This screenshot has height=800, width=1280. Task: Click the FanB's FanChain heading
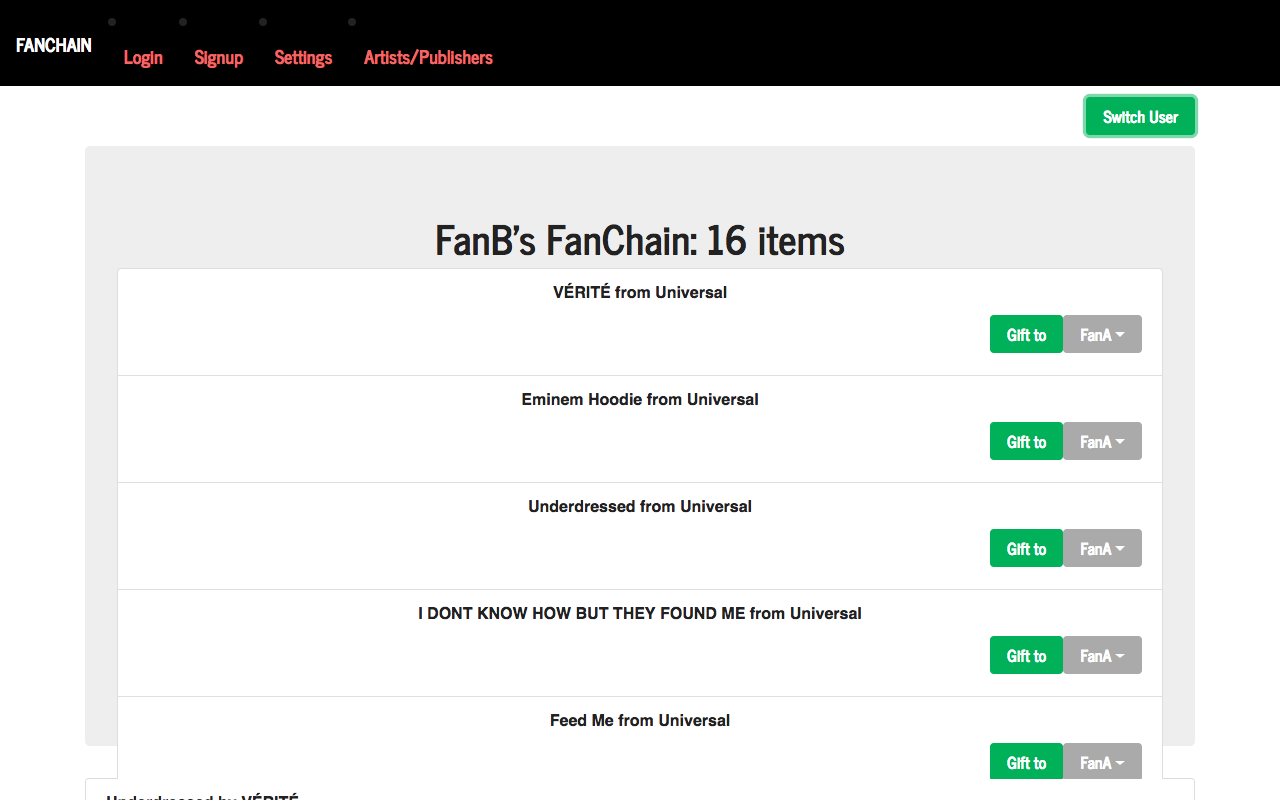click(640, 241)
